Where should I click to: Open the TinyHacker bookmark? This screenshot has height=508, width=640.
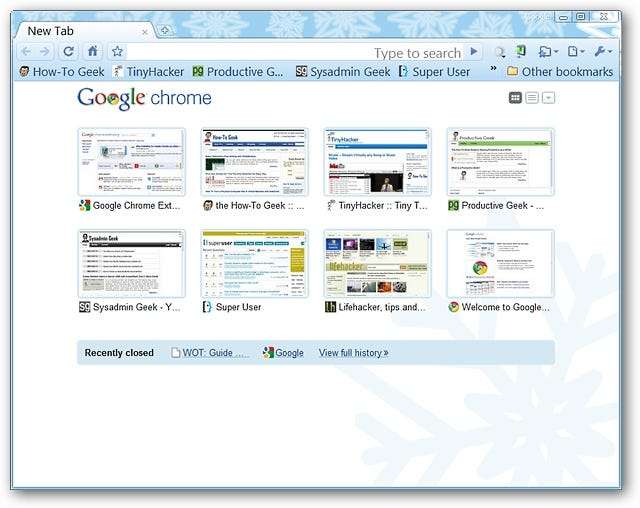(x=148, y=72)
